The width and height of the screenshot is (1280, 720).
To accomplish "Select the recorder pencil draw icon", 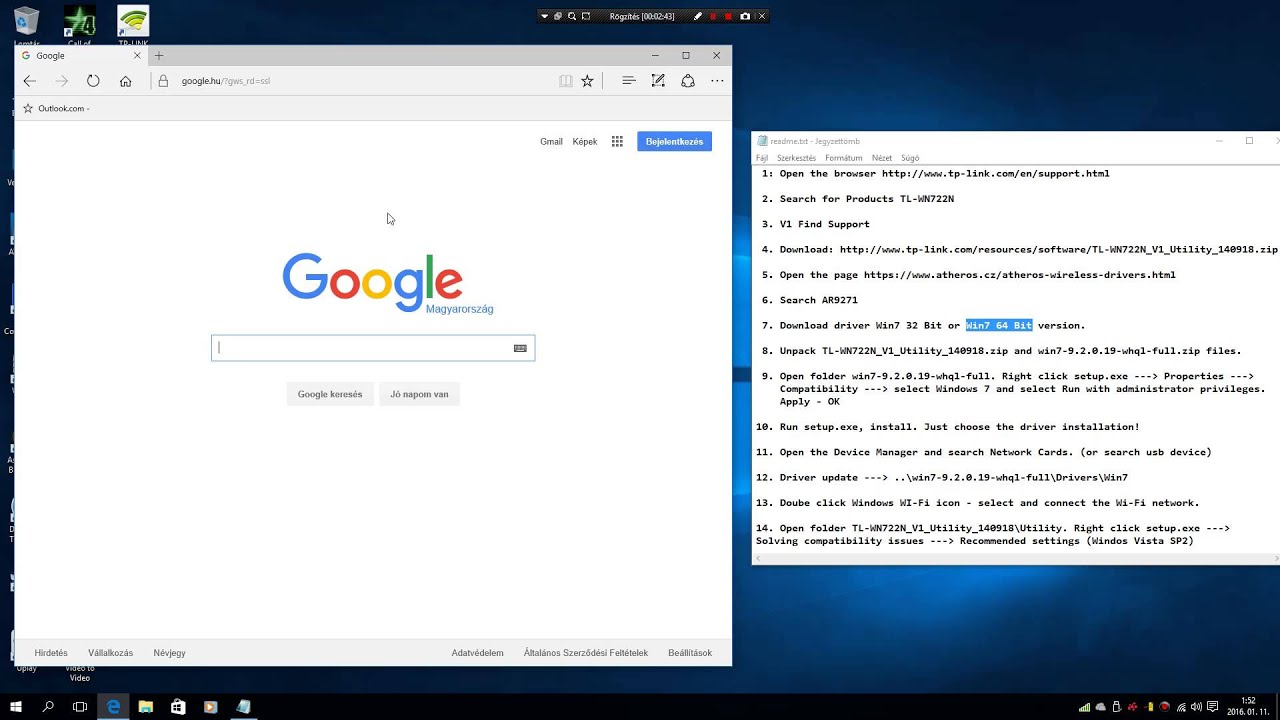I will tap(698, 16).
